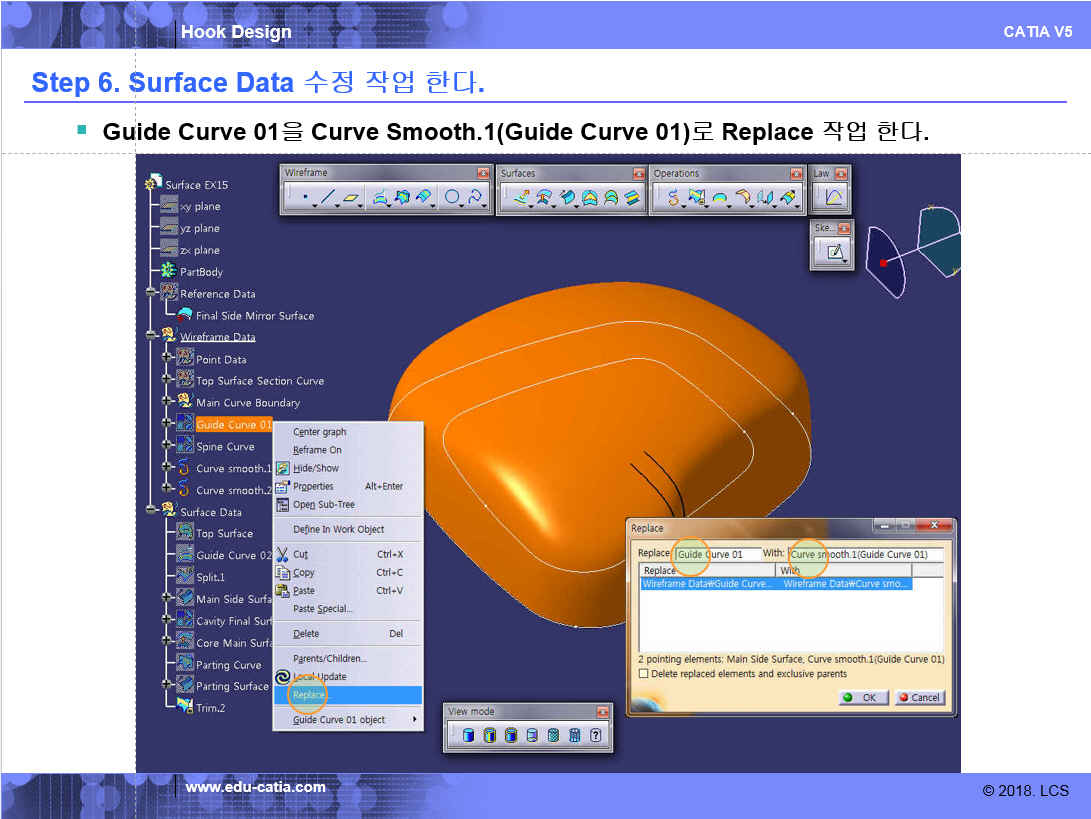The height and width of the screenshot is (819, 1091).
Task: Select the Line tool in Wireframe toolbar
Action: click(x=328, y=198)
